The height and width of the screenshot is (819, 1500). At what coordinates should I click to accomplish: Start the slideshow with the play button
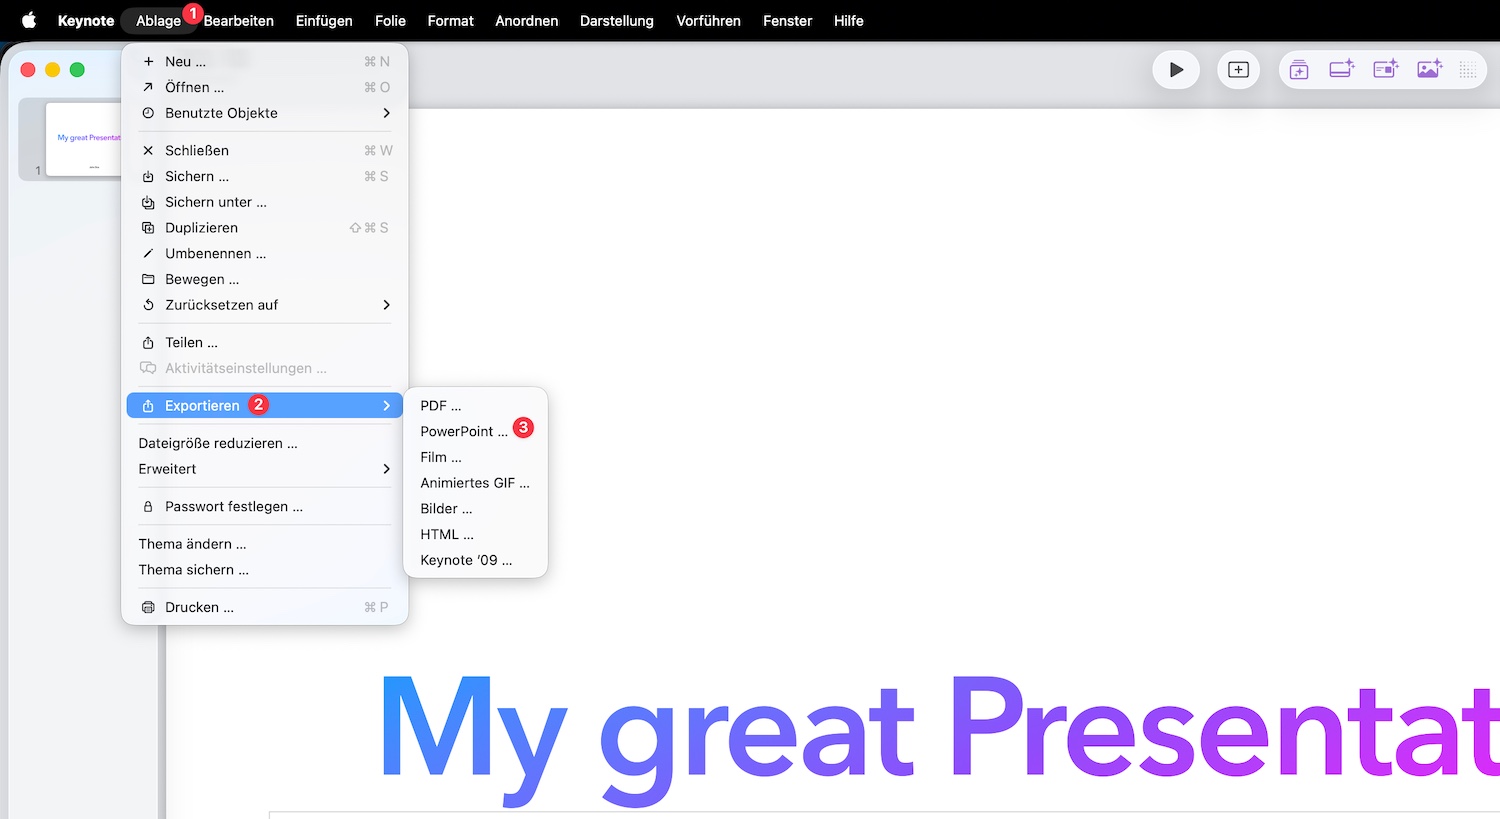click(1176, 70)
